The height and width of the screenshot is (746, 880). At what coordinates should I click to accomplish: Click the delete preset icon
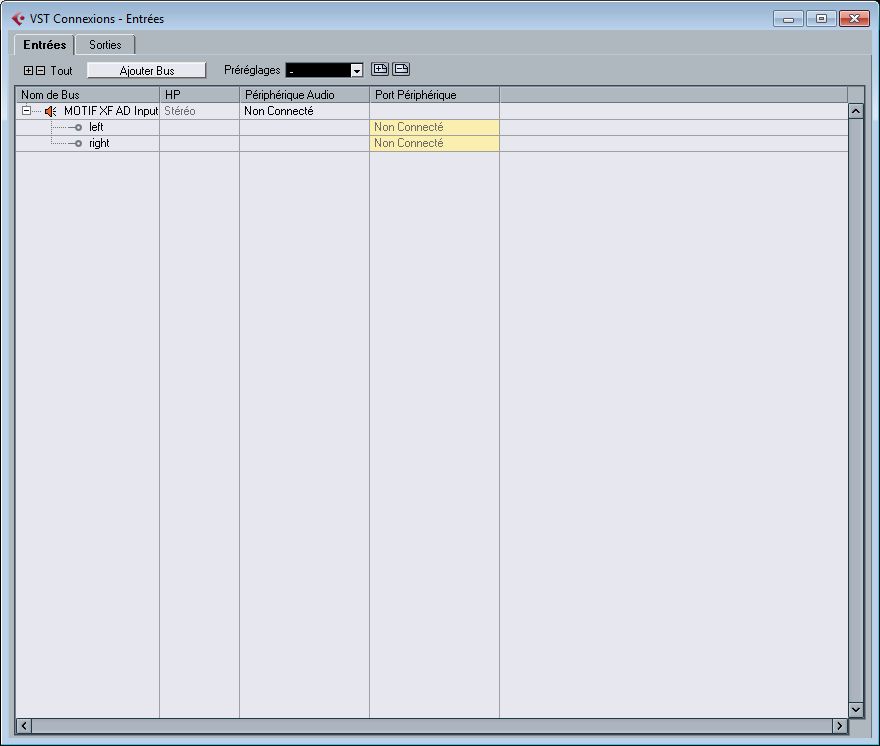pos(401,69)
